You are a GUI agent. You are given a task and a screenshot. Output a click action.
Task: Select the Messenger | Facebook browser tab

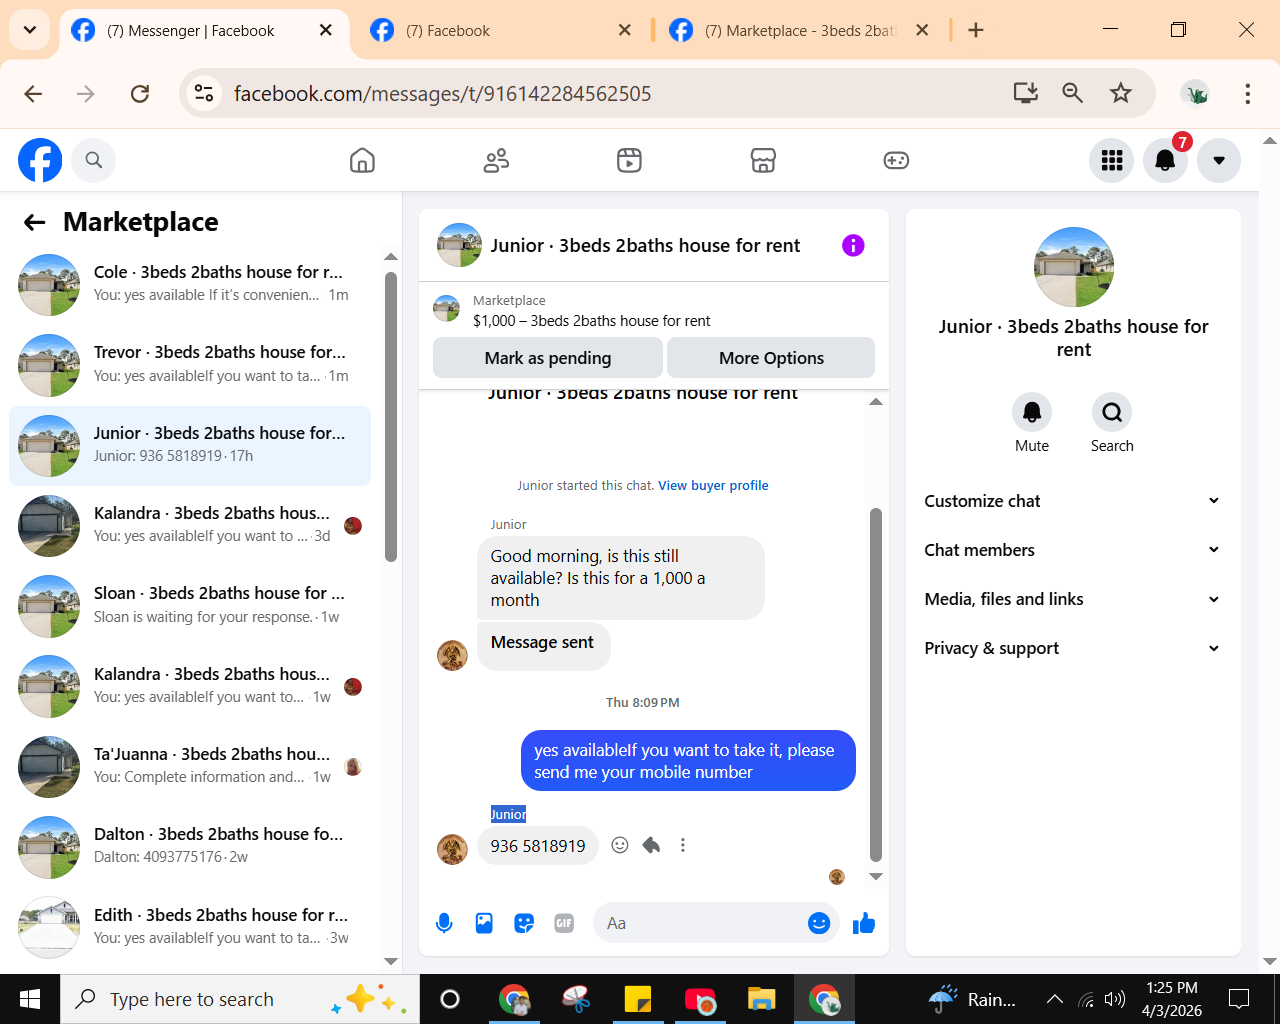pos(205,30)
